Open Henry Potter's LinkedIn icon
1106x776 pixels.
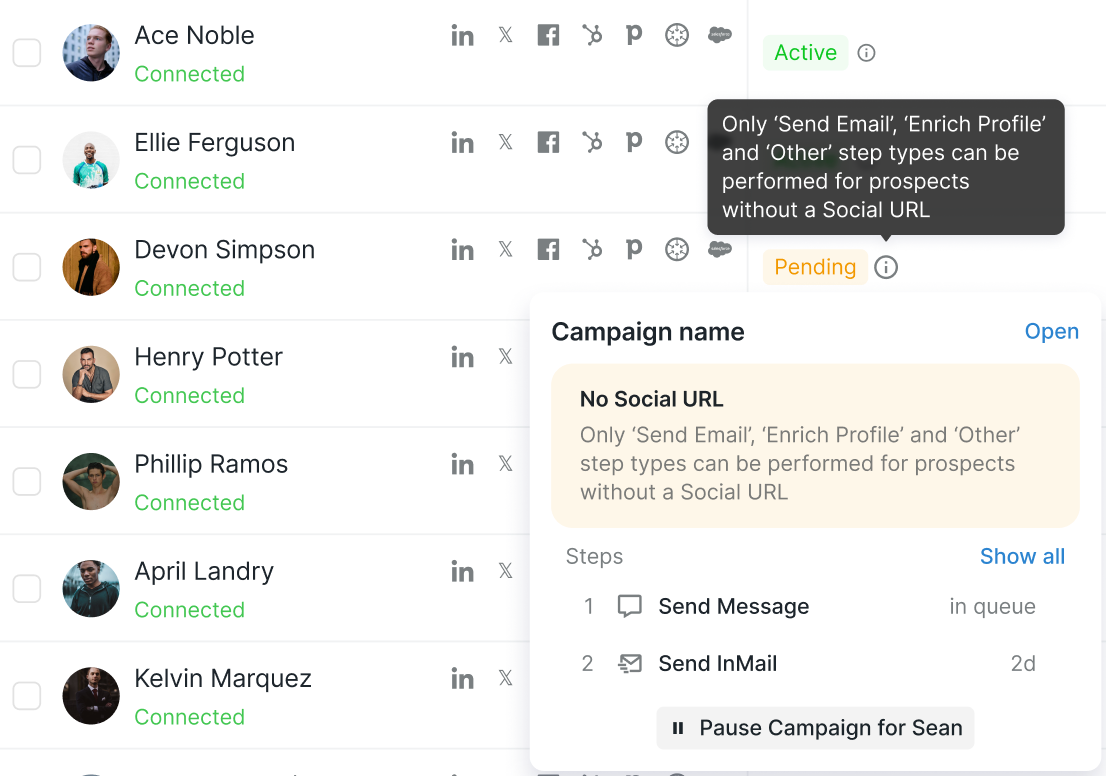pyautogui.click(x=462, y=357)
